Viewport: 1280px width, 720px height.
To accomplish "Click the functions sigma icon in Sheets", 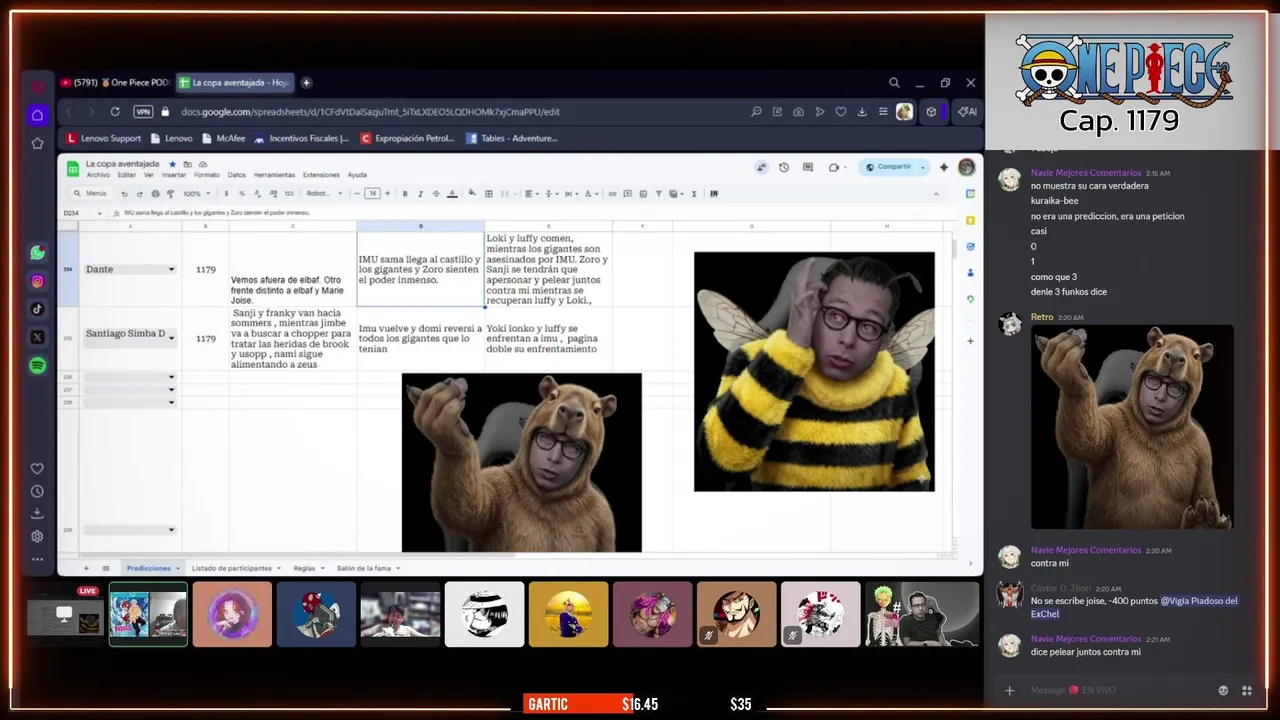I will coord(694,194).
